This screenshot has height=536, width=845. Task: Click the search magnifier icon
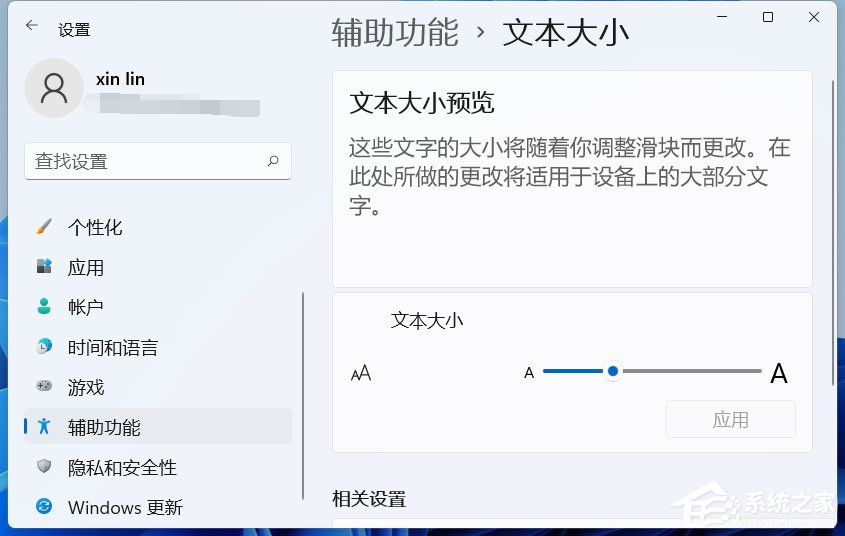pos(273,161)
